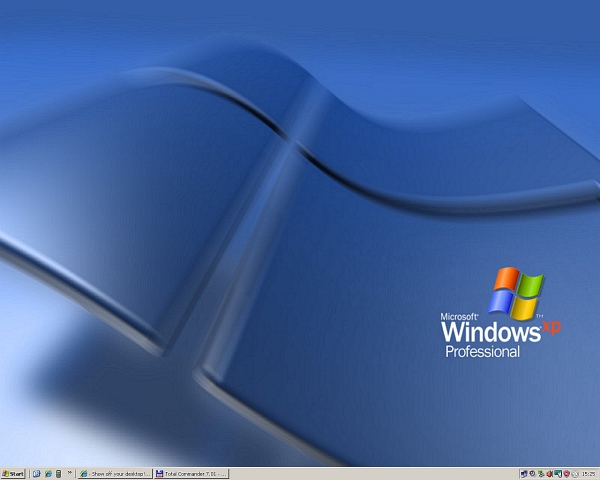Screen dimensions: 600x480
Task: Switch to Total Commander taskbar button
Action: pos(190,473)
